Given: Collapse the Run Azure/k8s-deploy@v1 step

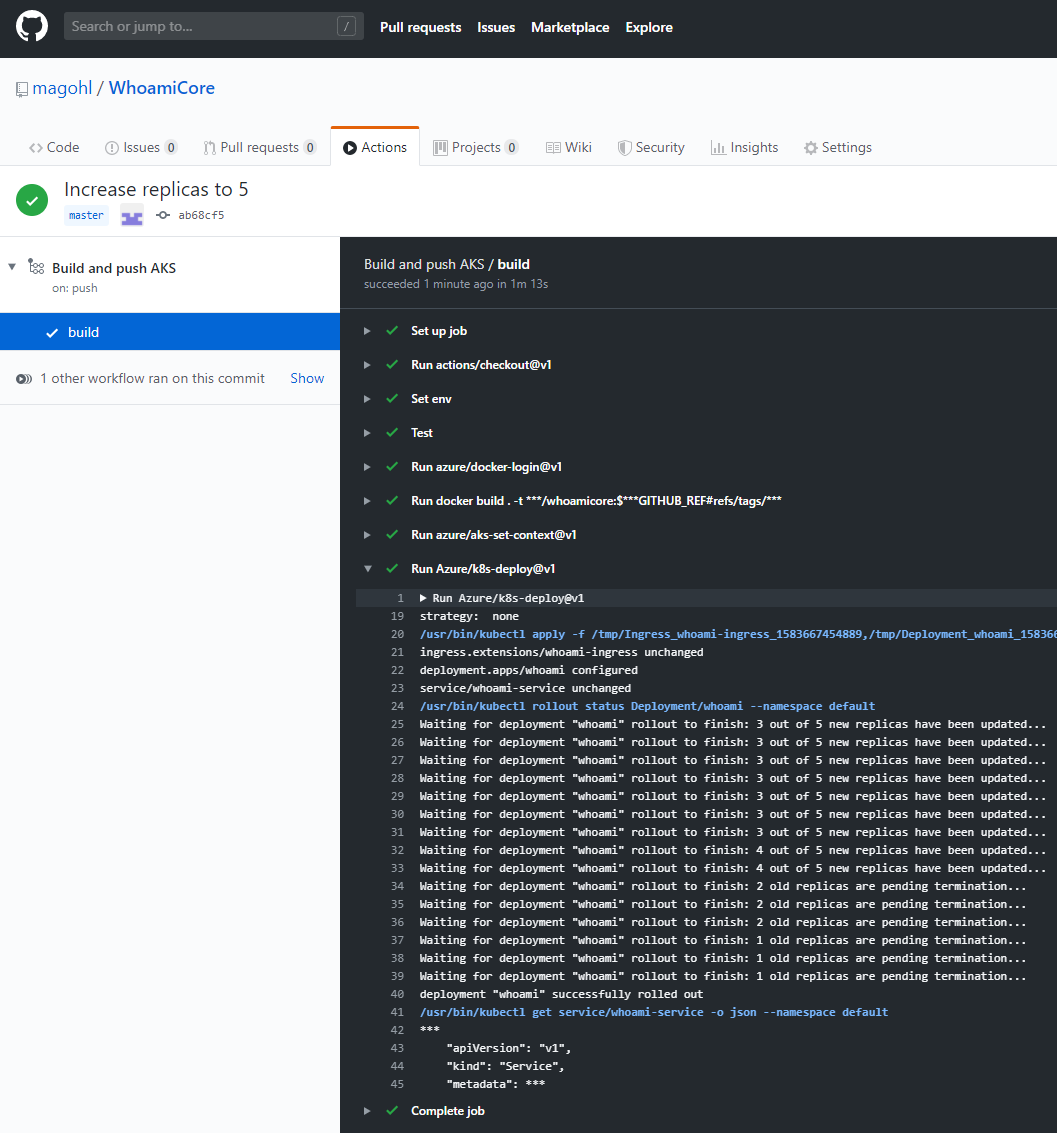Looking at the screenshot, I should coord(367,568).
